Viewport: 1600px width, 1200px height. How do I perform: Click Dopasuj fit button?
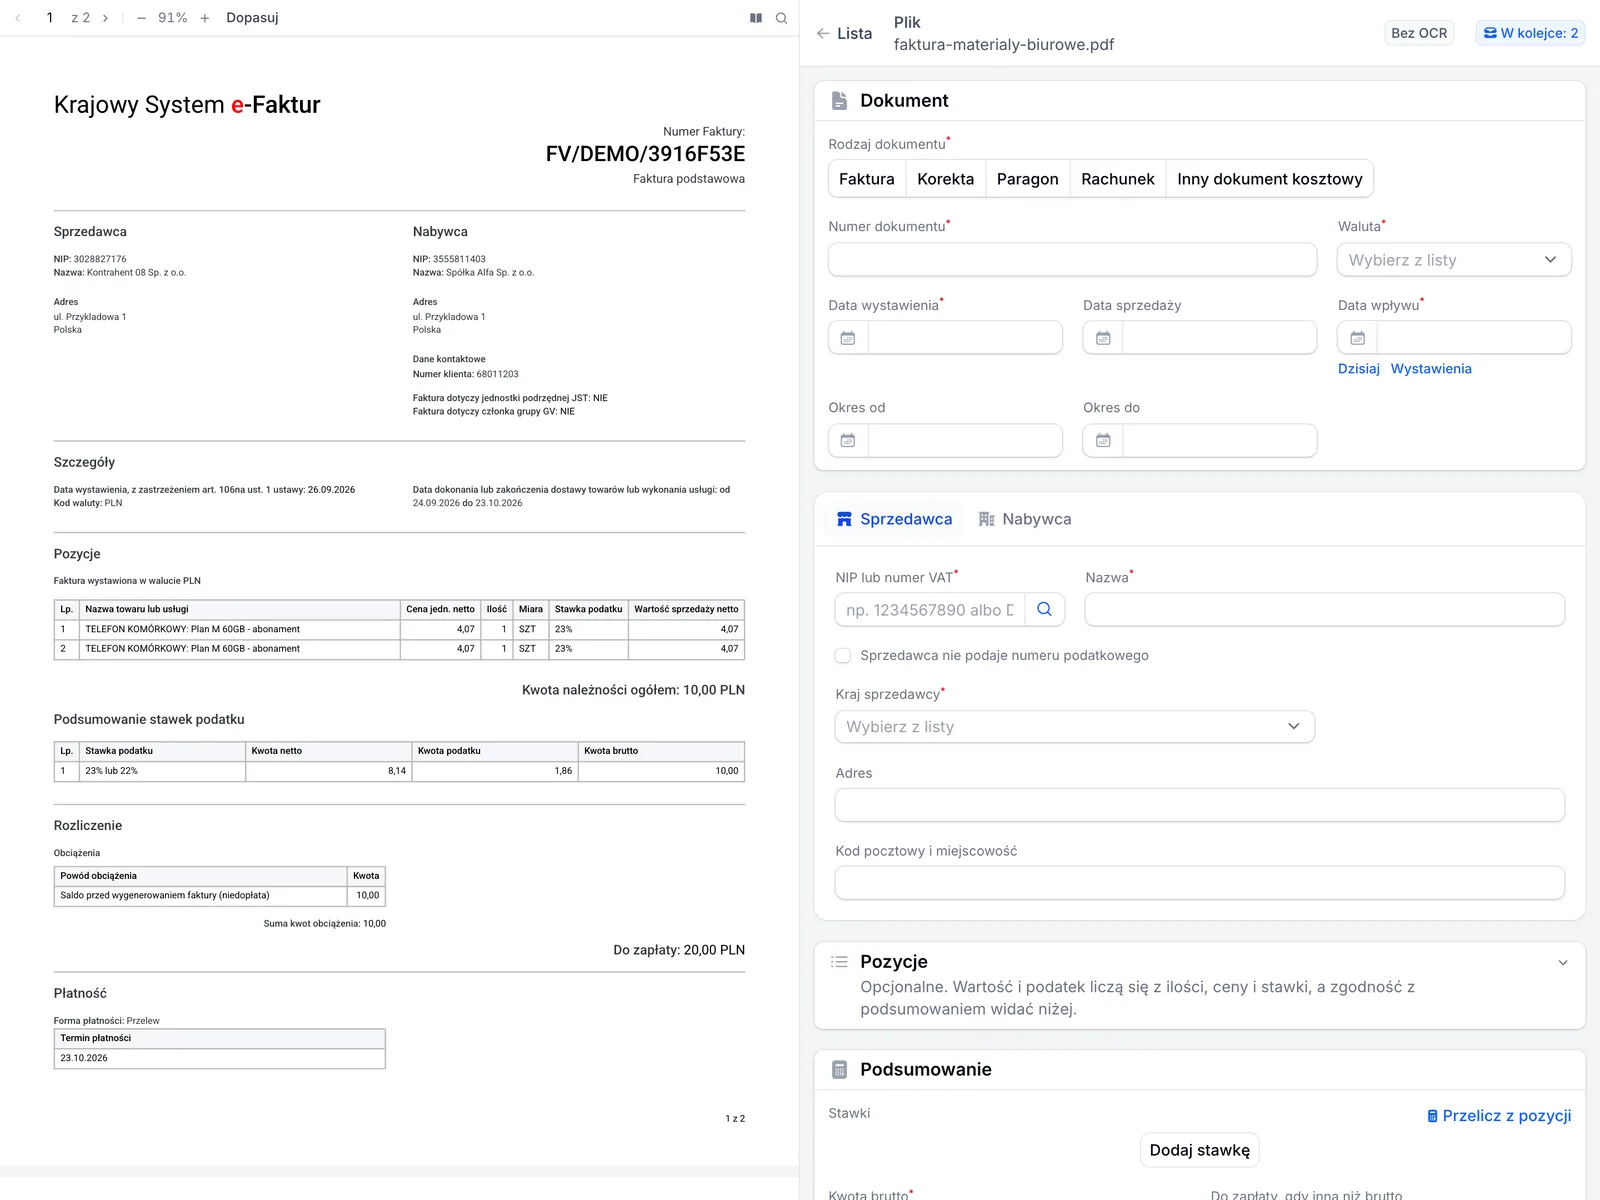(252, 18)
